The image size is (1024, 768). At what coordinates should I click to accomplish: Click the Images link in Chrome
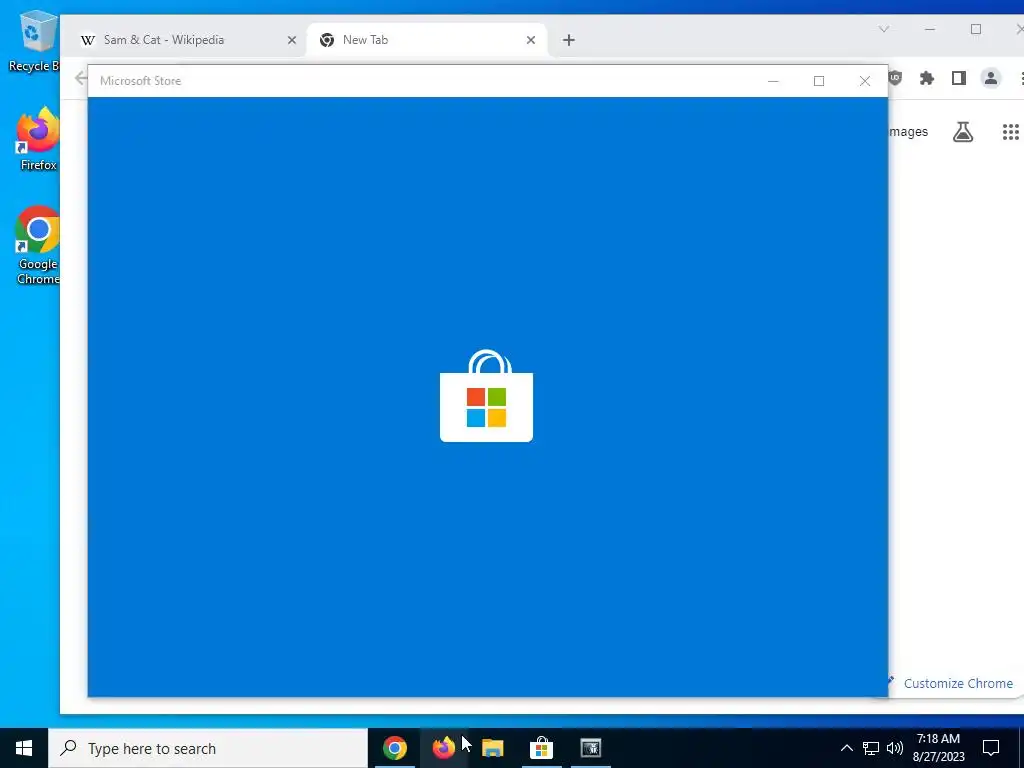pos(908,132)
